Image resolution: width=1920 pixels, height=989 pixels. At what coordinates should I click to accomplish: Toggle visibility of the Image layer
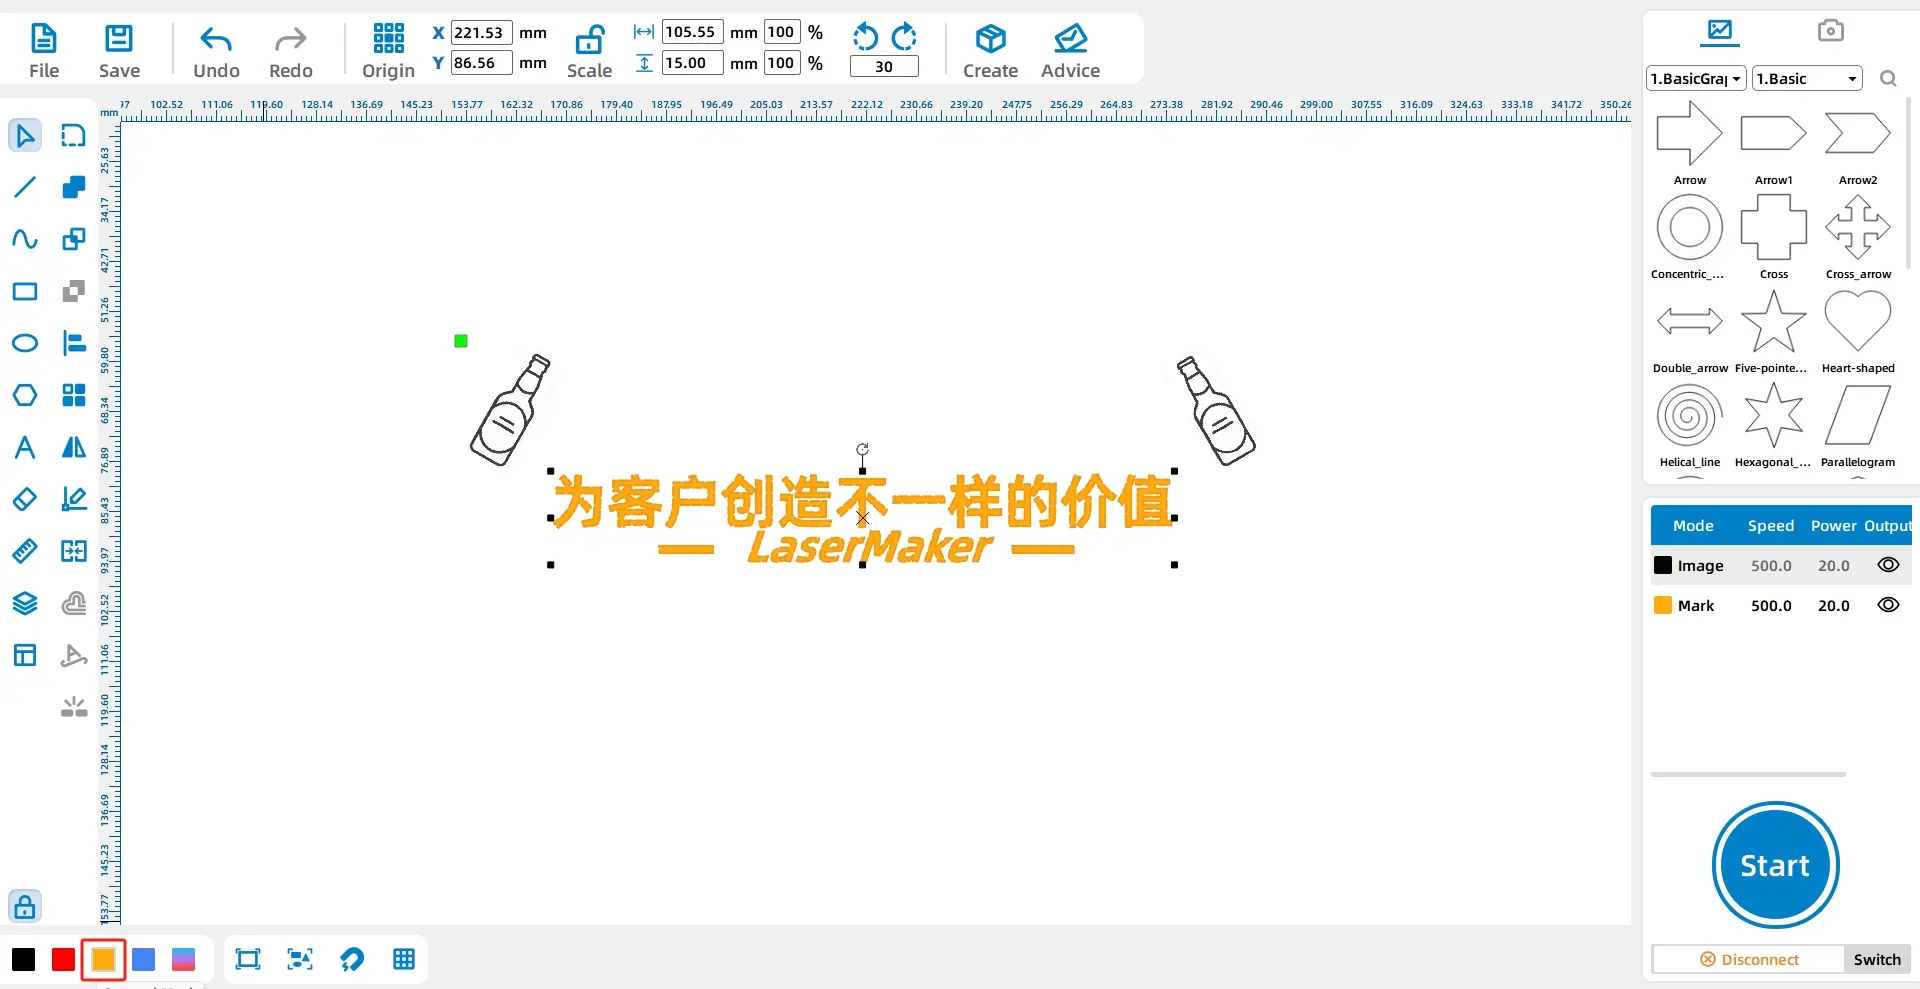pyautogui.click(x=1888, y=565)
